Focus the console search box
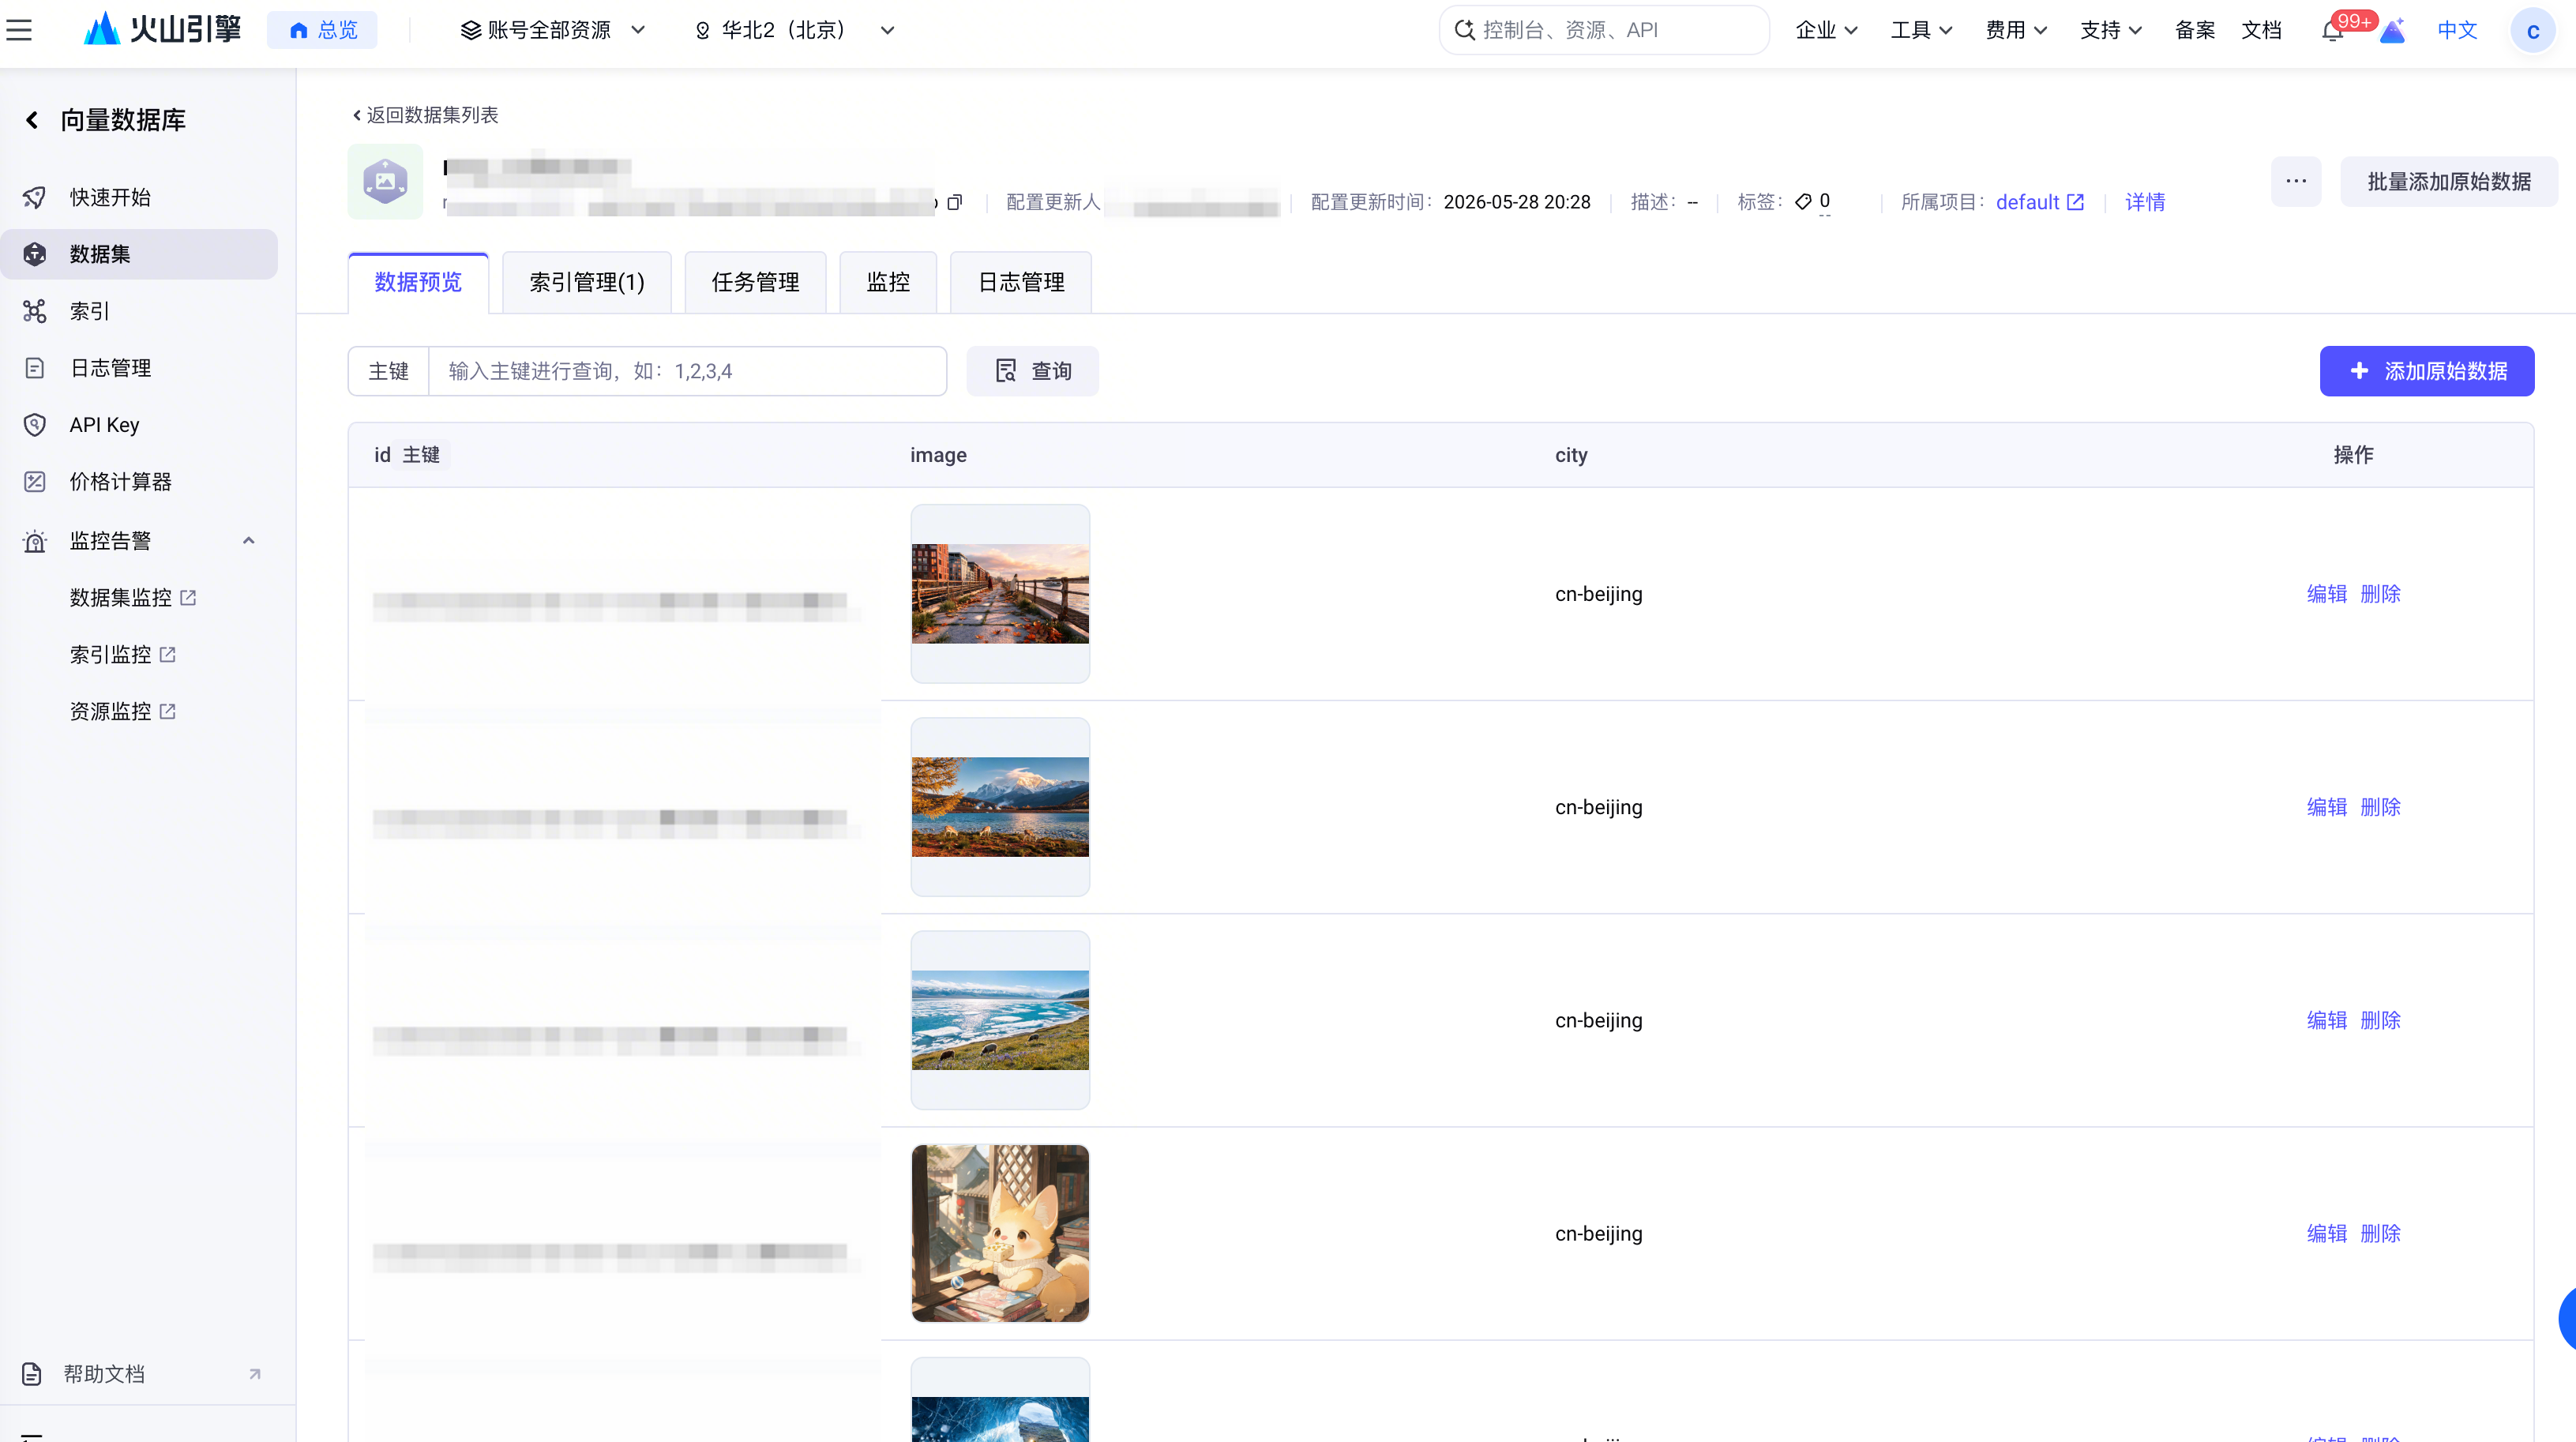 [x=1604, y=30]
